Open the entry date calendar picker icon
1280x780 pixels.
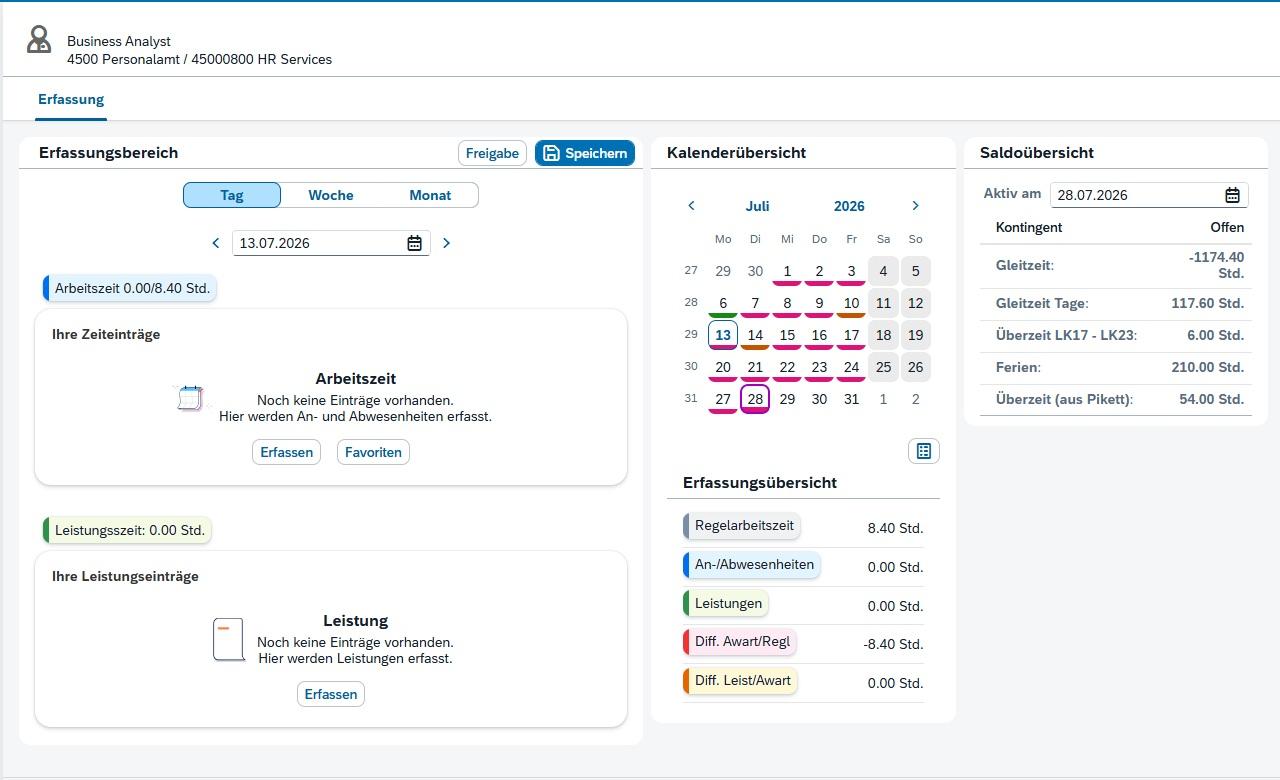414,243
